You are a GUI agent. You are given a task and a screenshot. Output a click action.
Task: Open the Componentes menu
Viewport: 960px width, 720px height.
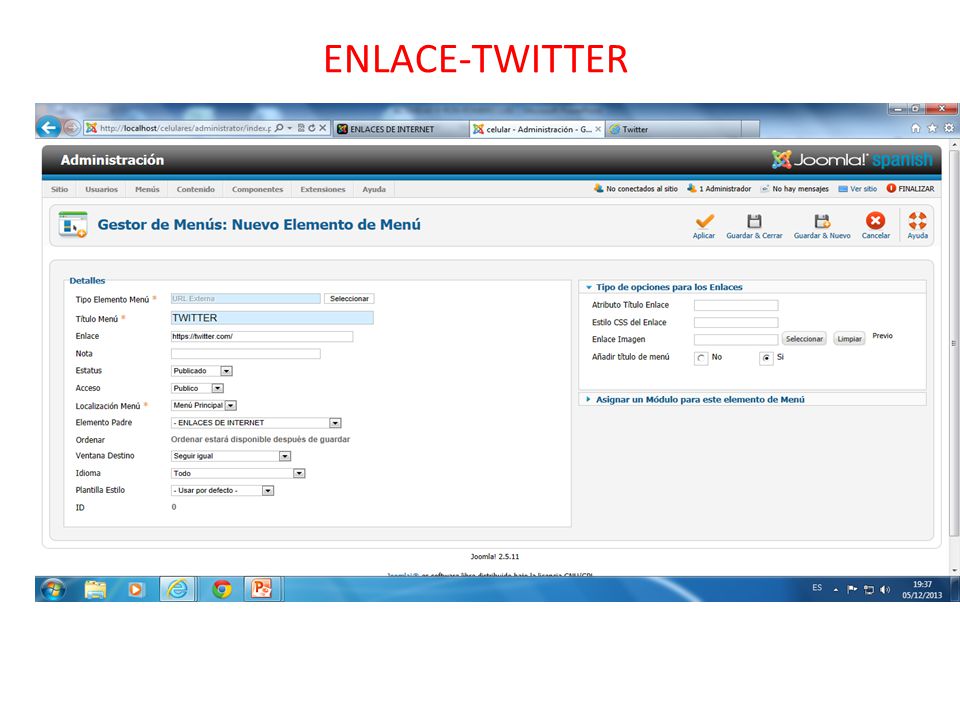(x=257, y=189)
